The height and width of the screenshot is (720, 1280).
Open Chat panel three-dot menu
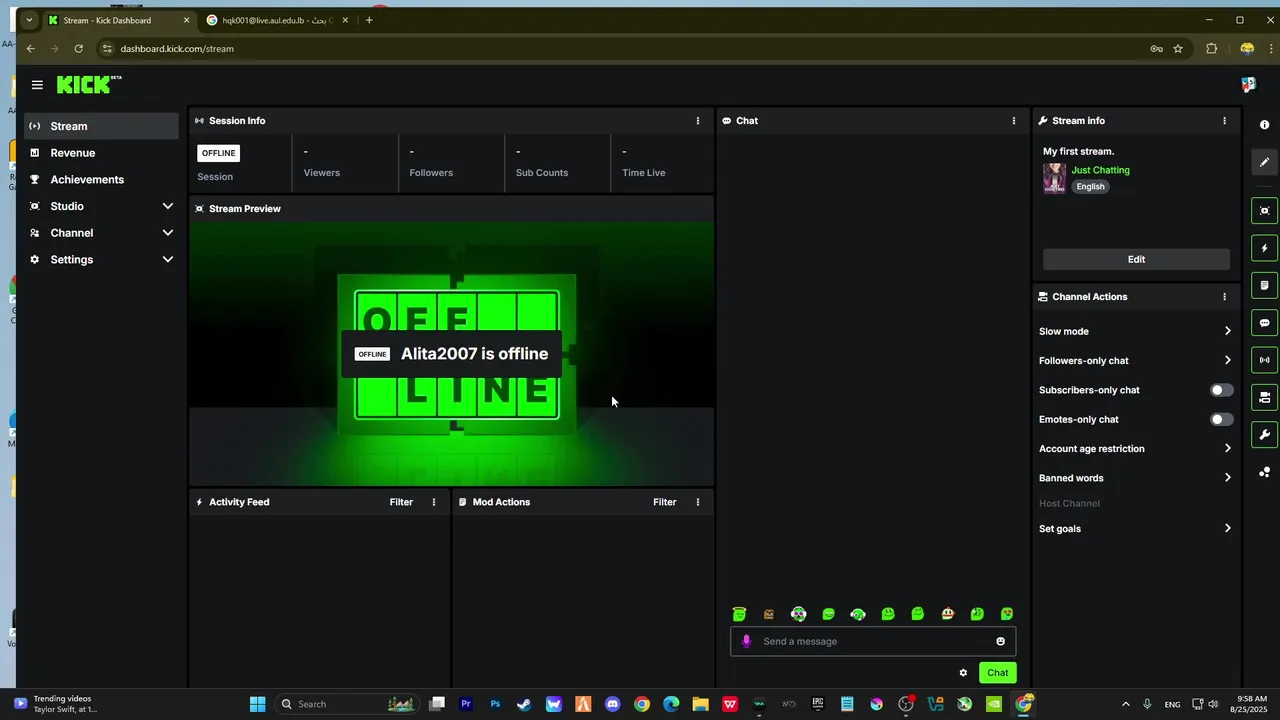(x=1014, y=120)
